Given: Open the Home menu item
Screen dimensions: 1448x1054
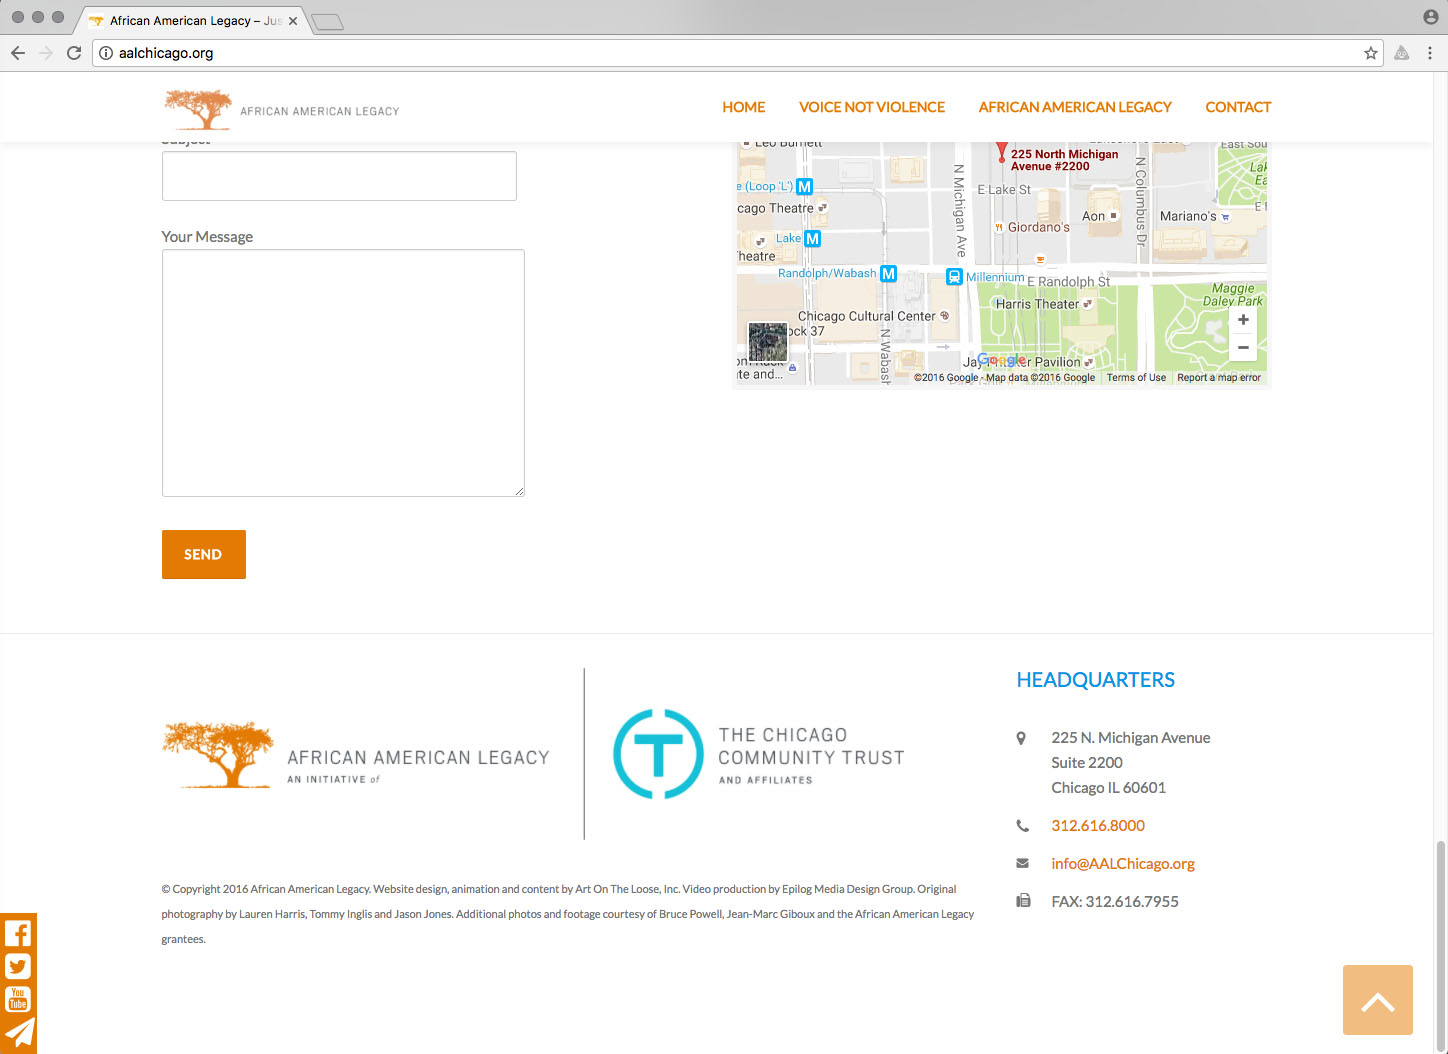Looking at the screenshot, I should [743, 107].
